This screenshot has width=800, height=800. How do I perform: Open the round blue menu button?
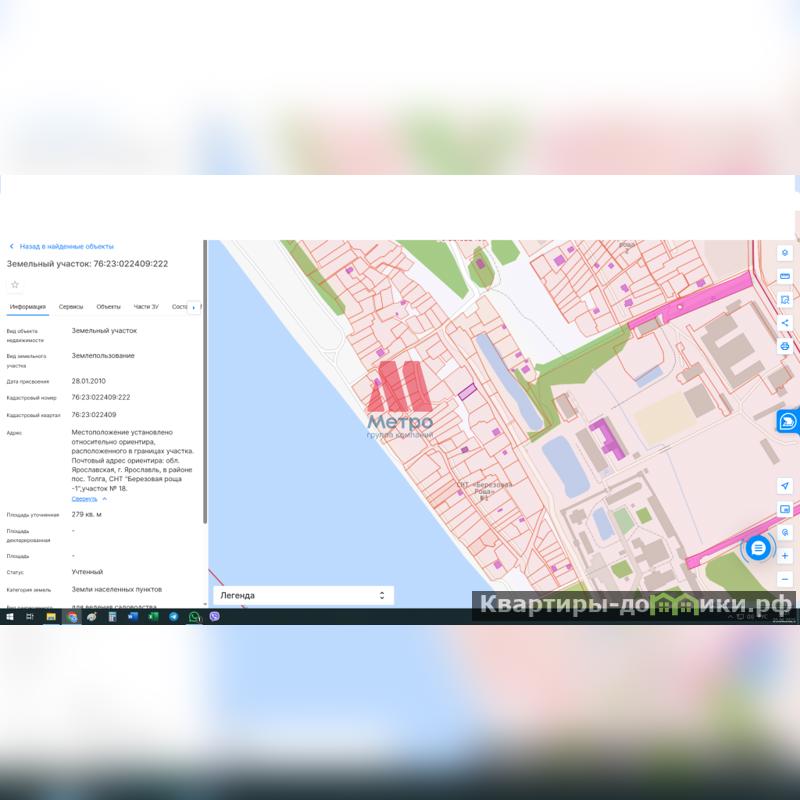coord(759,548)
